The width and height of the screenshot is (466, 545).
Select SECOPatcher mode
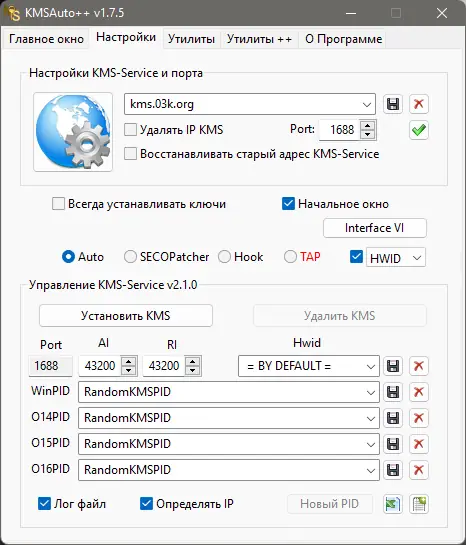point(130,257)
